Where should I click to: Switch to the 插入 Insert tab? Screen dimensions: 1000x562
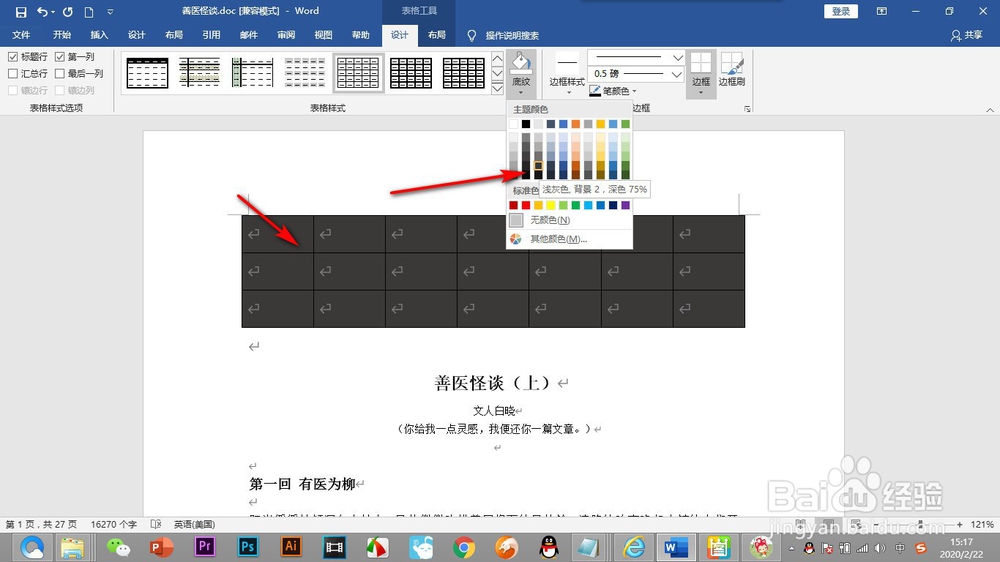click(99, 35)
